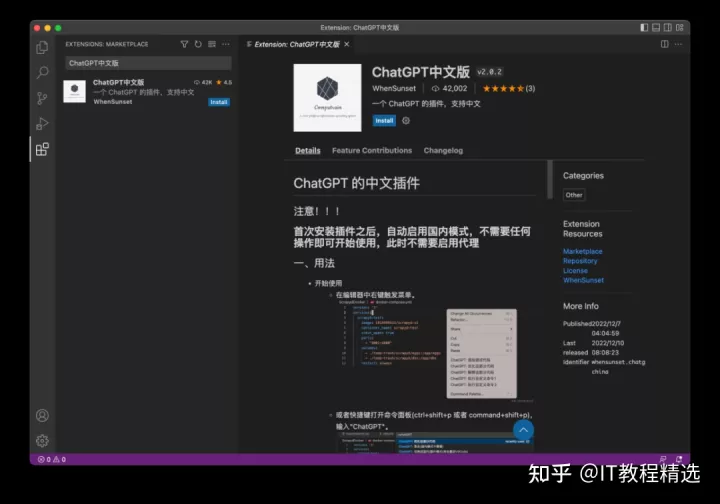Open notifications bell in status bar

(679, 459)
